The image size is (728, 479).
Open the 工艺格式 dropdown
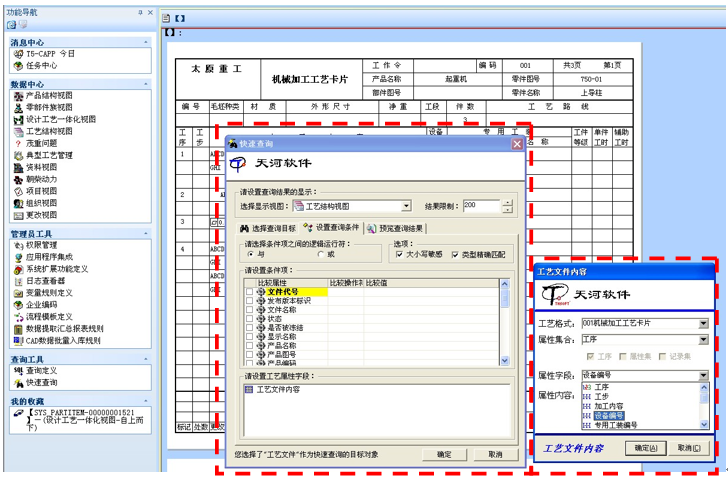pyautogui.click(x=704, y=323)
